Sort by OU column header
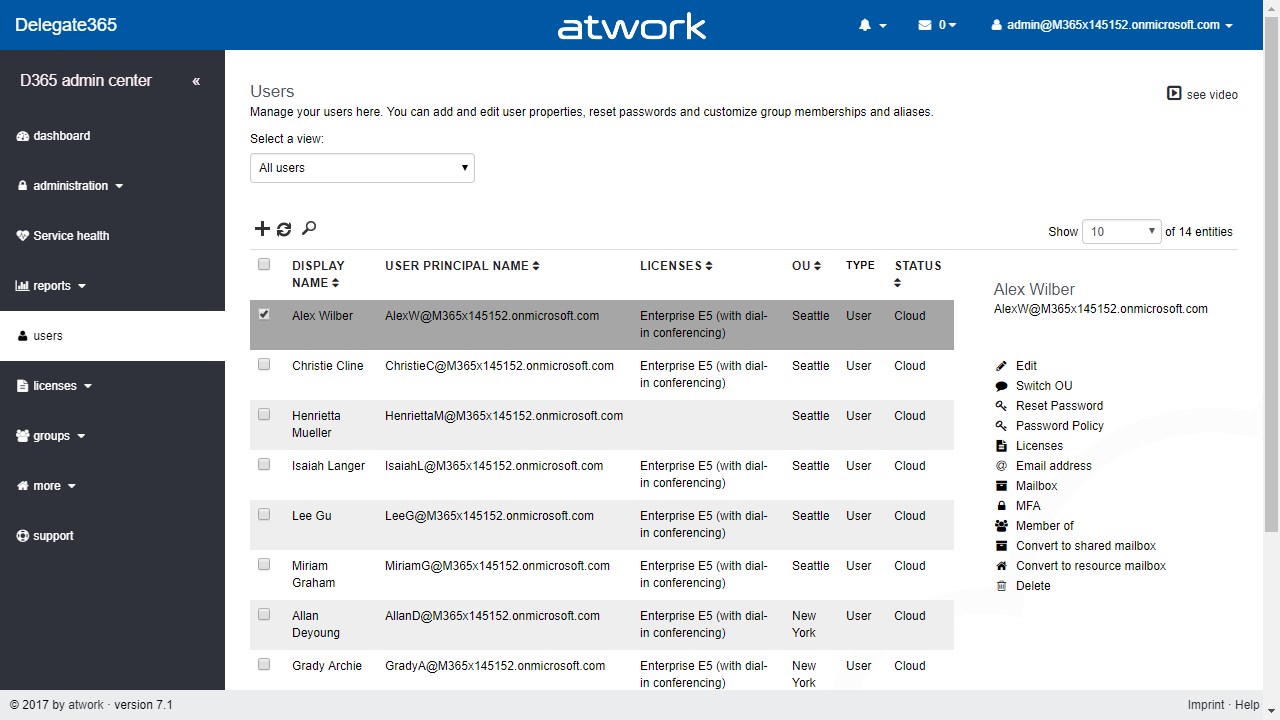1280x720 pixels. (x=806, y=266)
